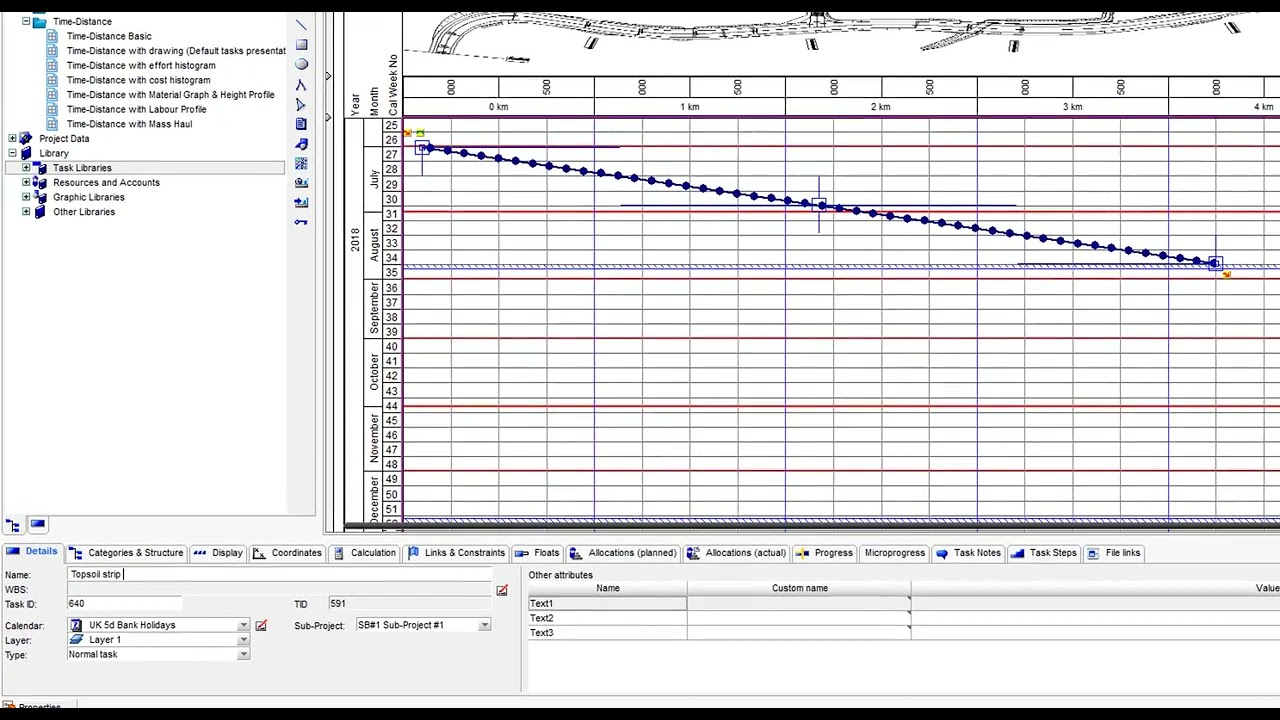
Task: Open the Allocations (actual) tab
Action: click(738, 553)
